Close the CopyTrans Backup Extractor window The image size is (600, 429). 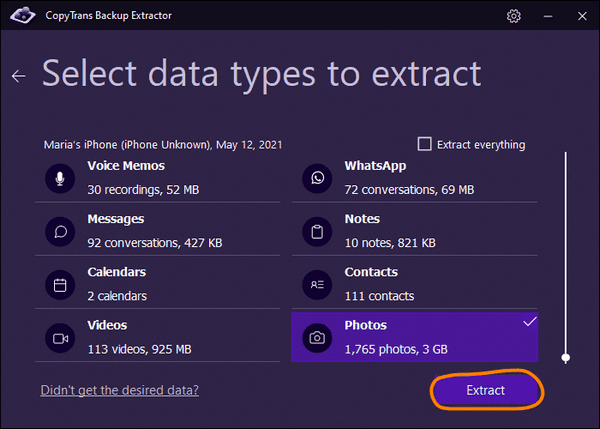point(582,16)
